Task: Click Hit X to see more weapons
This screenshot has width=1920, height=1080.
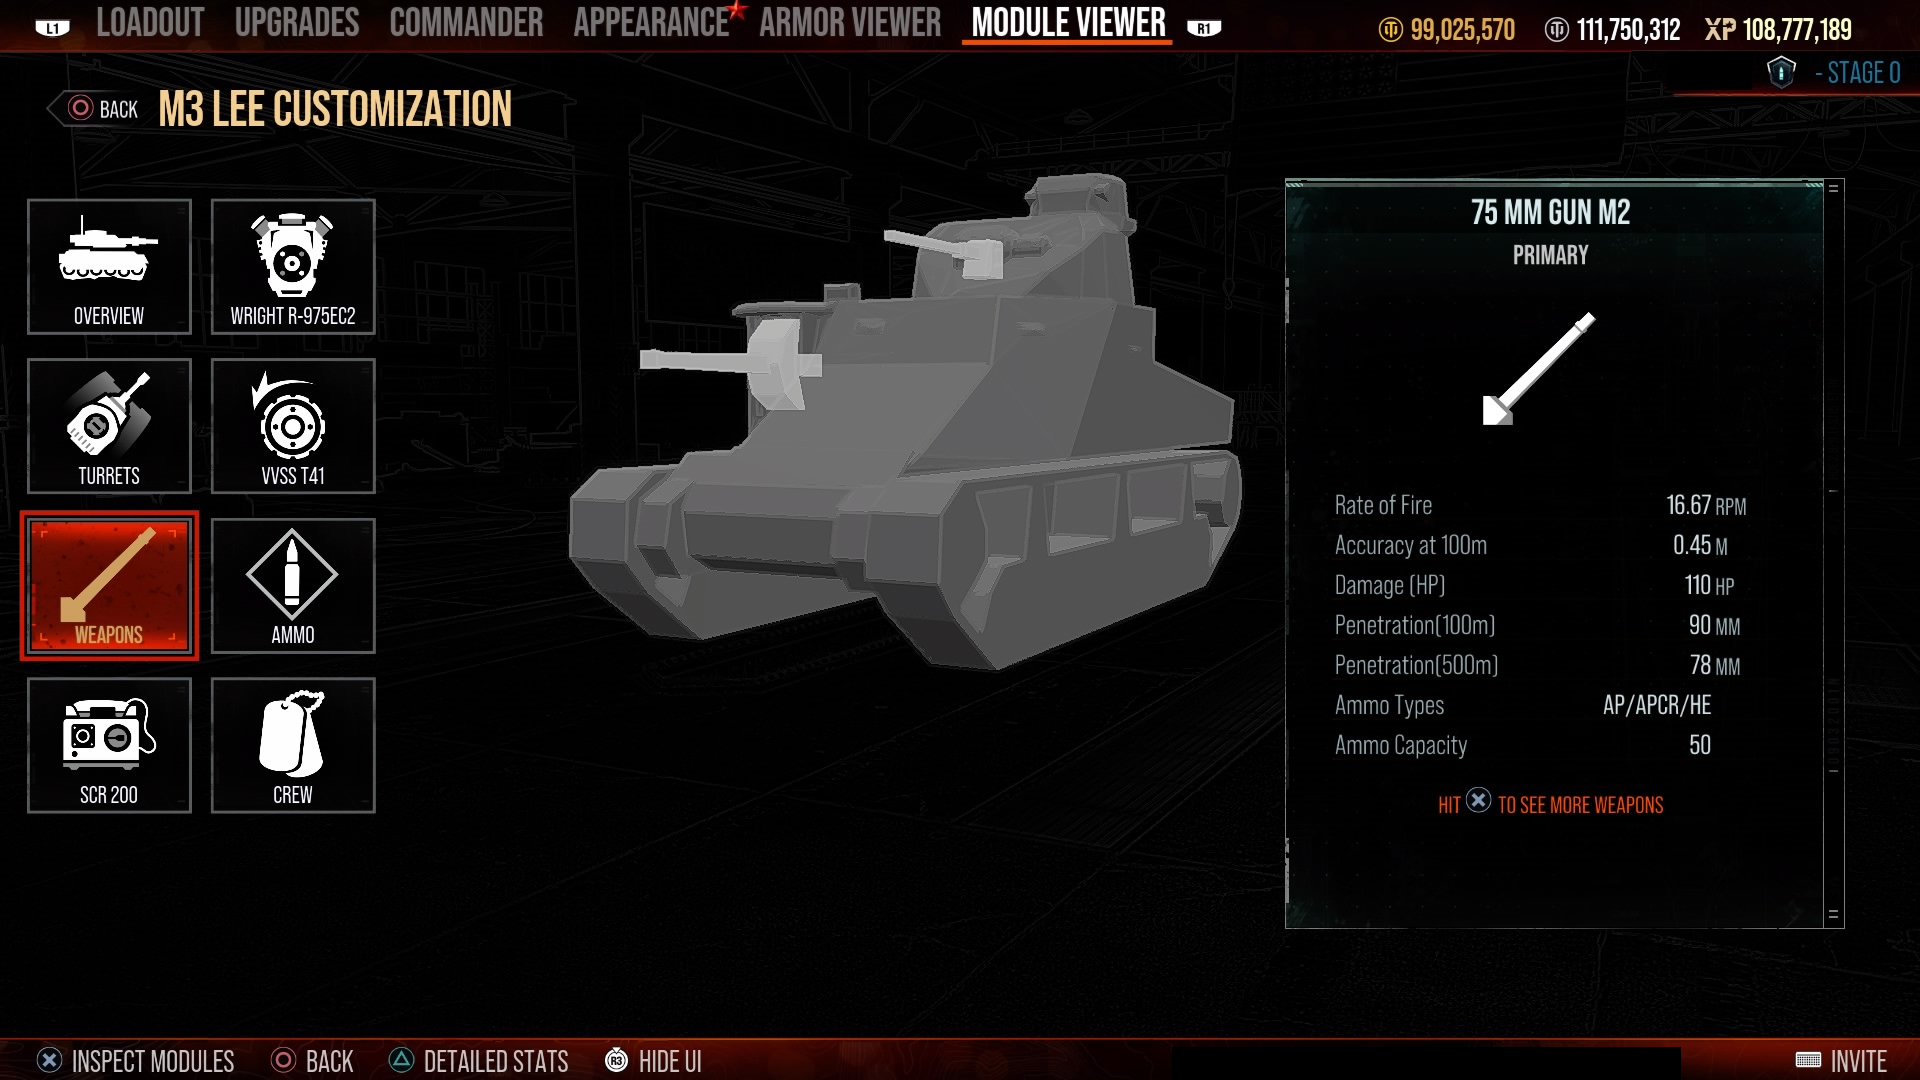Action: (1550, 804)
